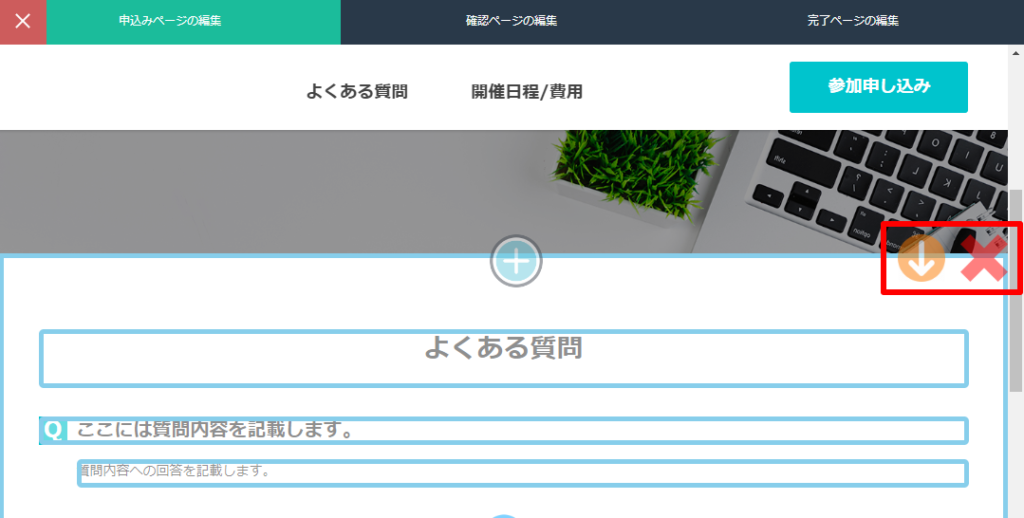
Task: Edit the 質問内容への回答を記載します。 answer field
Action: point(522,473)
